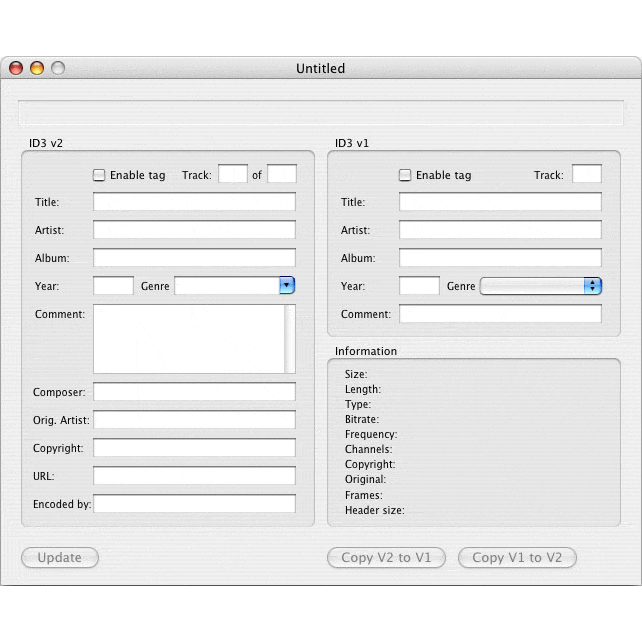Image resolution: width=642 pixels, height=642 pixels.
Task: Focus the Encoded by field
Action: coord(194,503)
